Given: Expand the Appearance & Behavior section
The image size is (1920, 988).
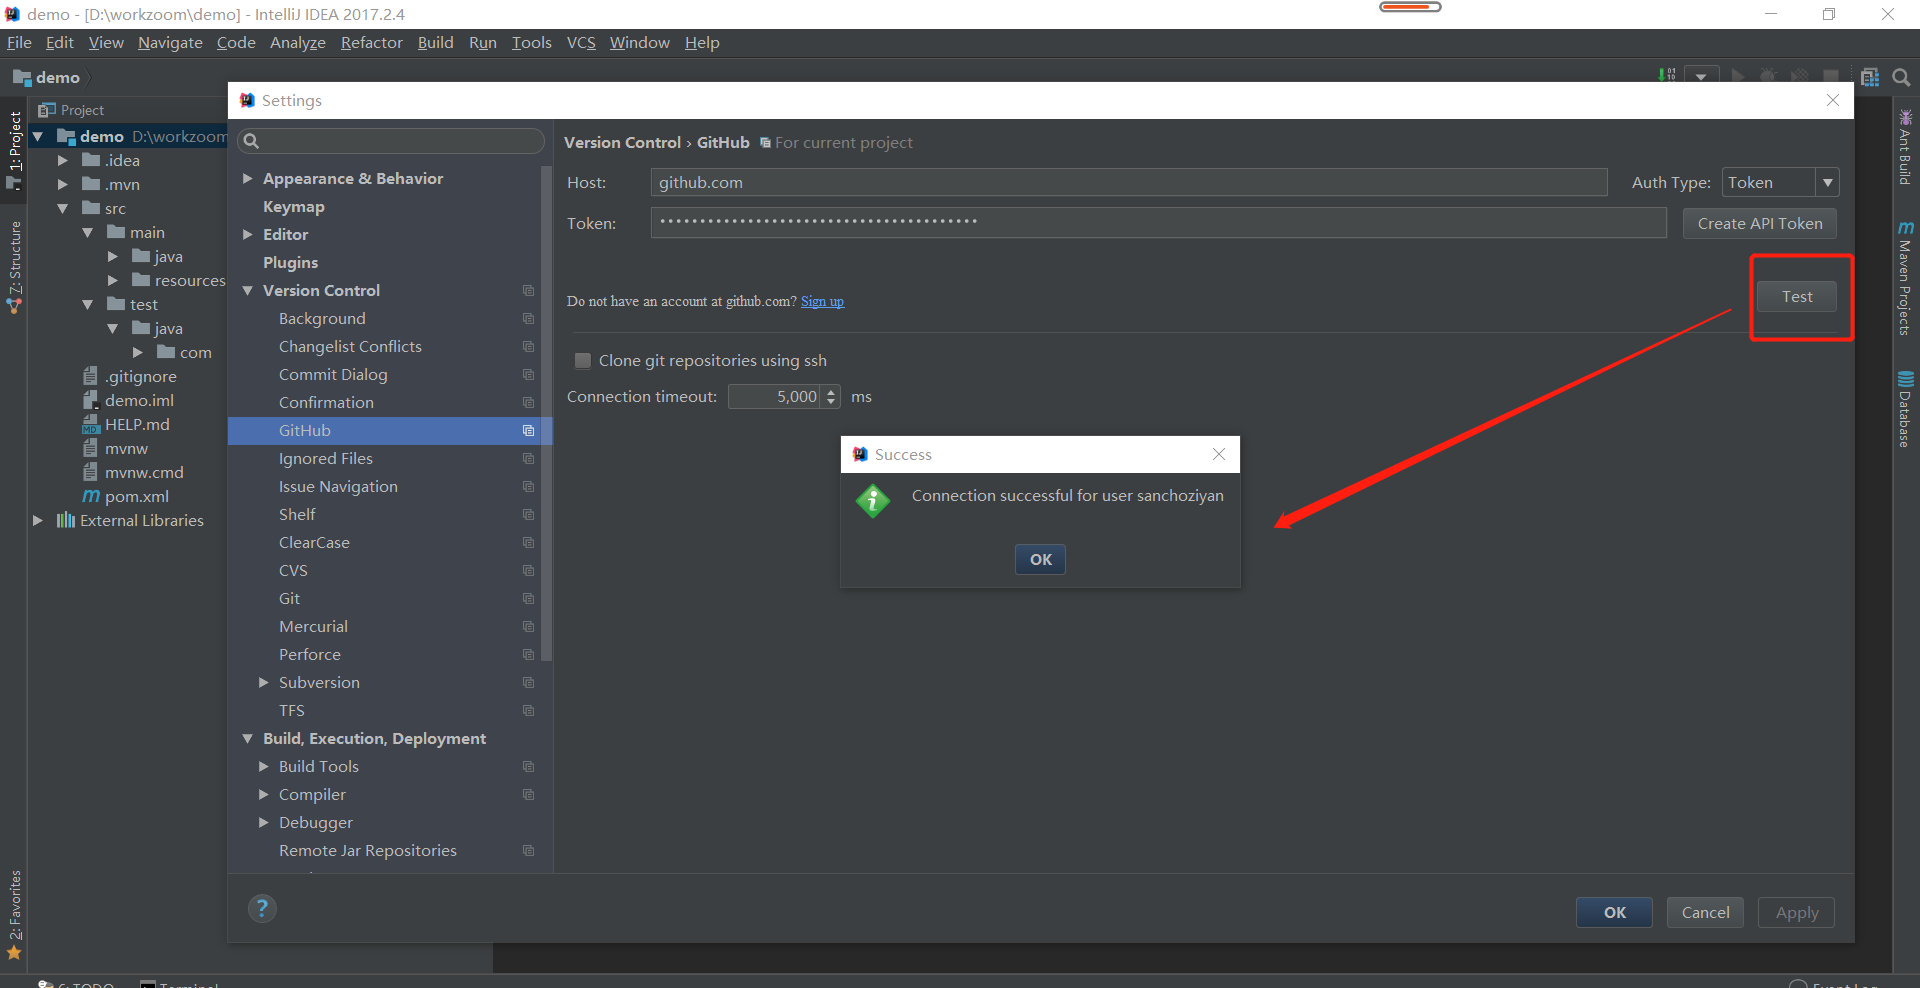Looking at the screenshot, I should [248, 178].
